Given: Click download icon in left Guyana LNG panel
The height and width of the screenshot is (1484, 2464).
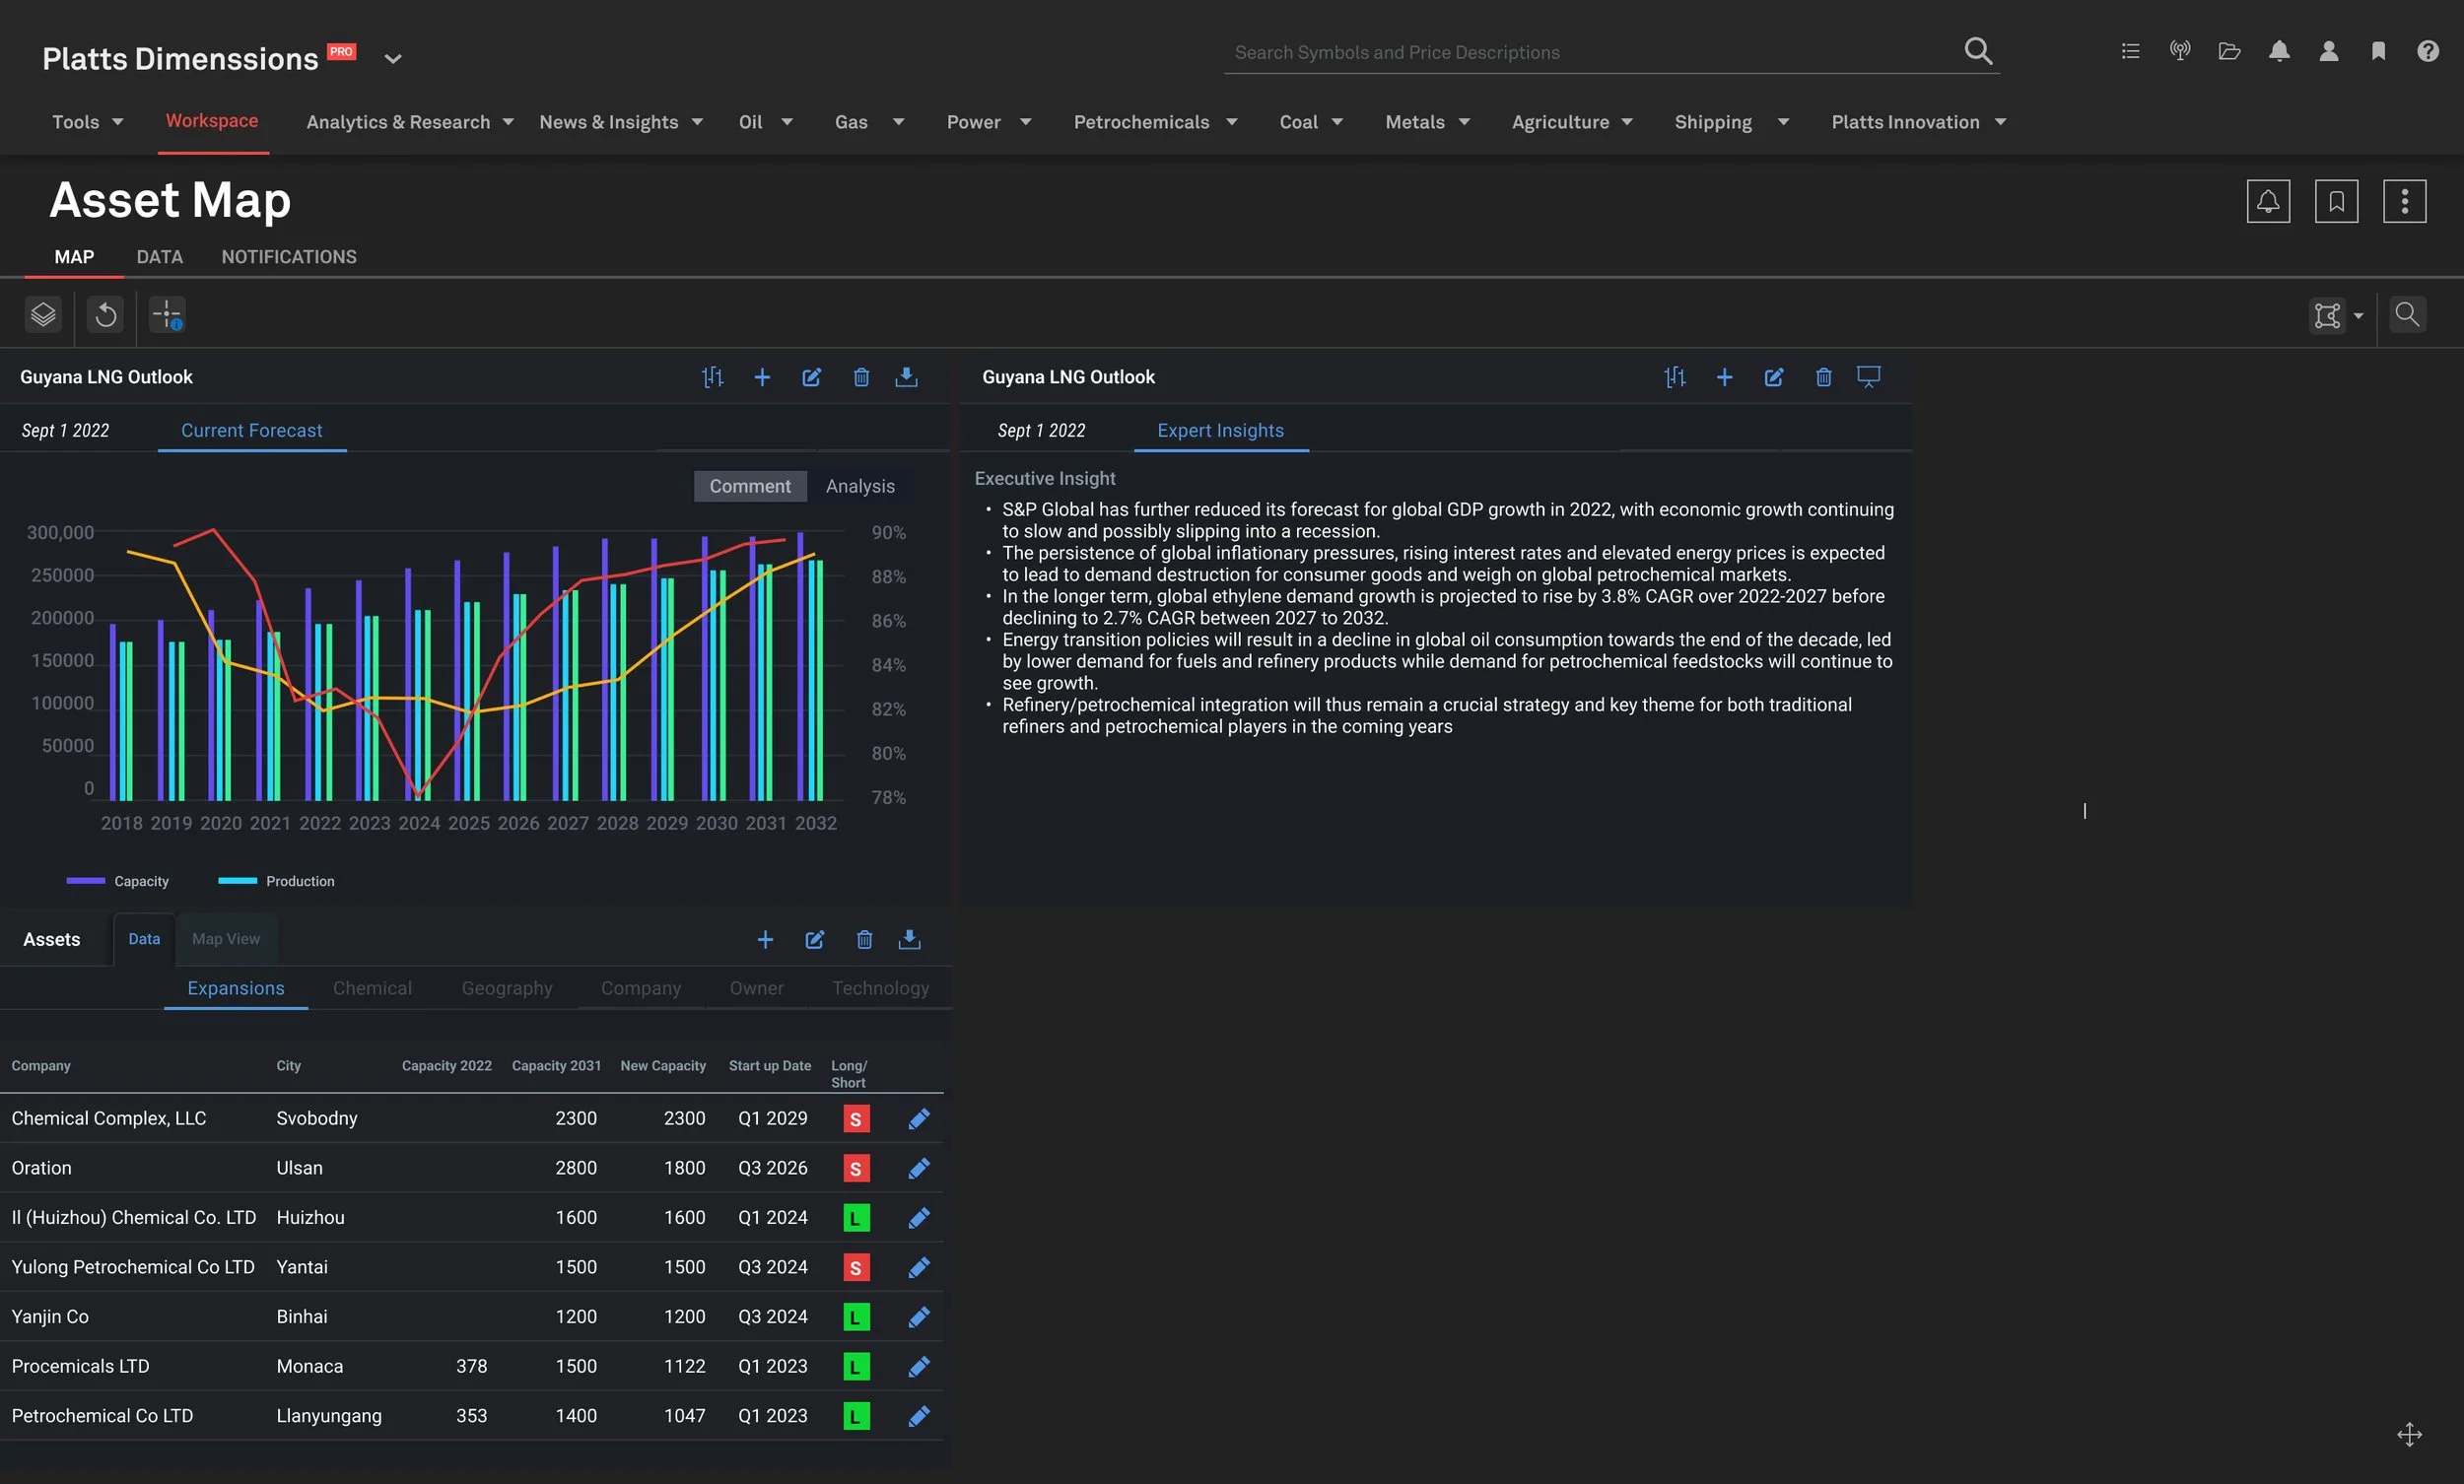Looking at the screenshot, I should point(906,377).
